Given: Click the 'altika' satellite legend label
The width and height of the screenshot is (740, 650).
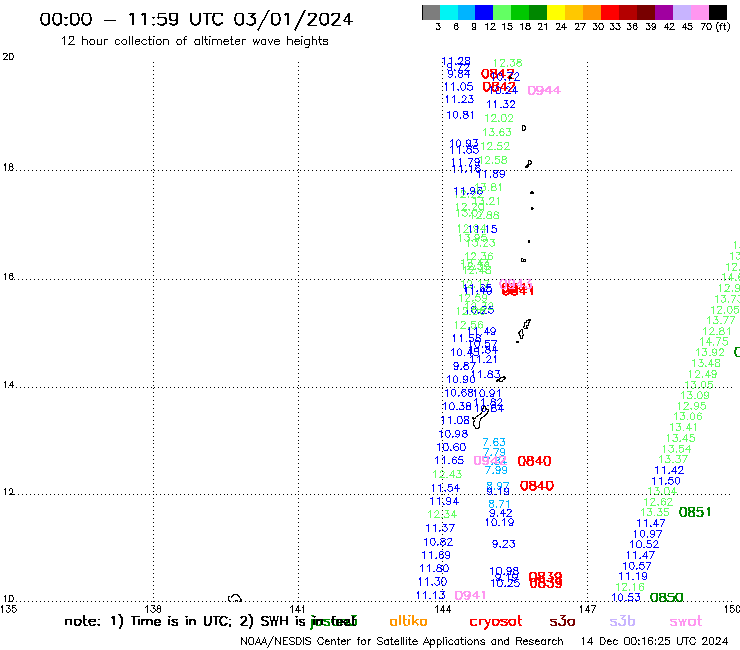Looking at the screenshot, I should pos(408,621).
